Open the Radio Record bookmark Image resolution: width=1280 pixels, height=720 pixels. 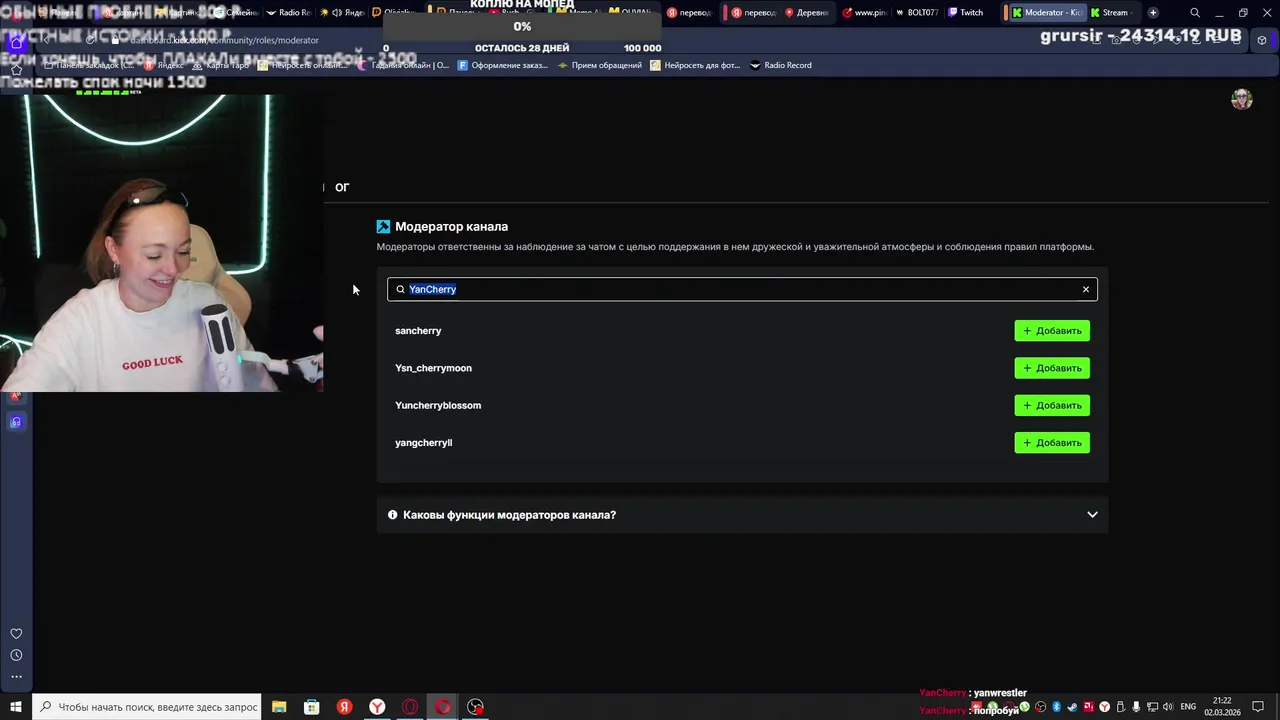781,65
